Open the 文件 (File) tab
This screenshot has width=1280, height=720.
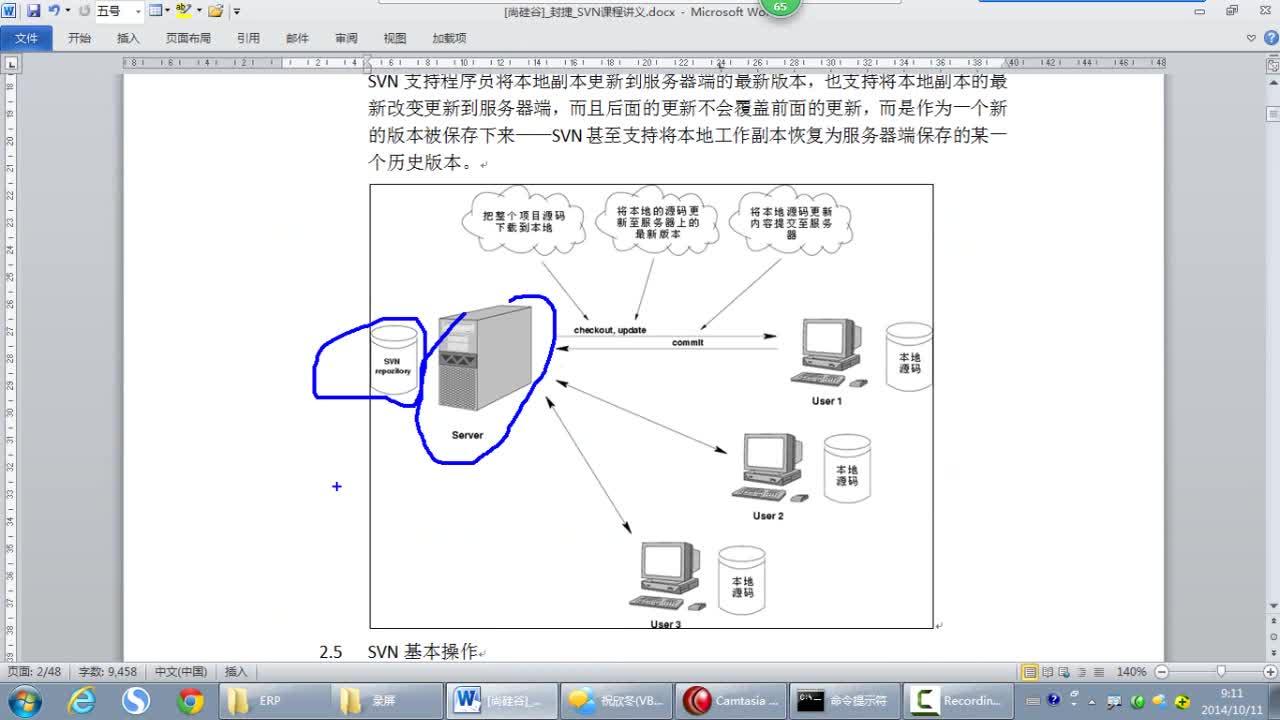26,38
